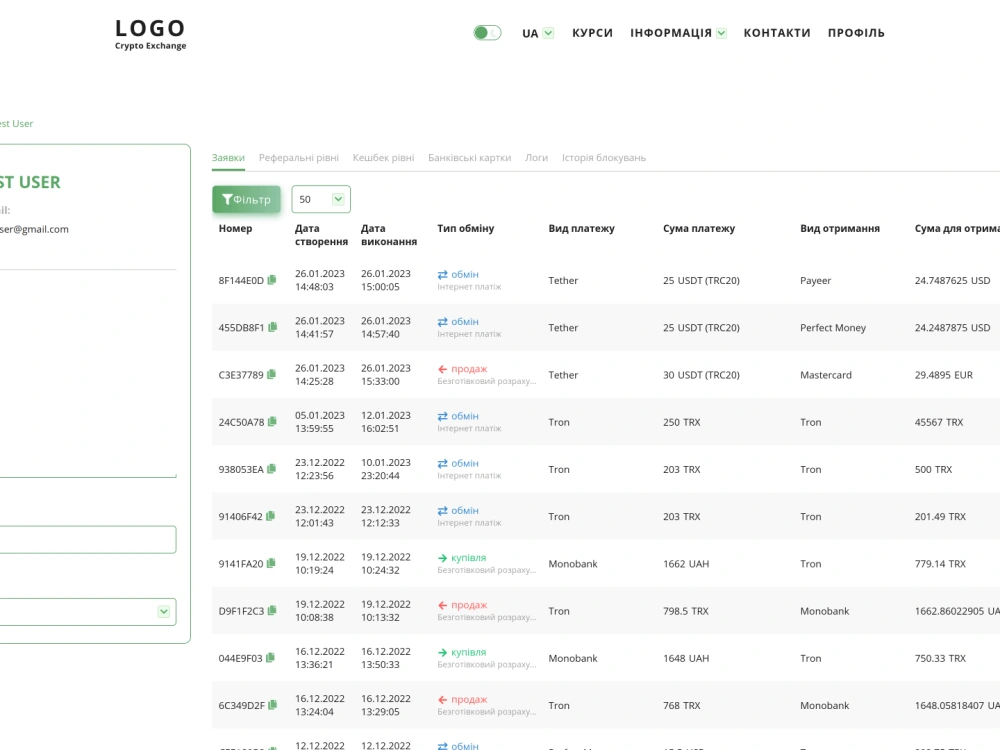This screenshot has height=750, width=1000.
Task: Click the exchange arrows icon in row 455DB8F1
Action: (x=443, y=322)
